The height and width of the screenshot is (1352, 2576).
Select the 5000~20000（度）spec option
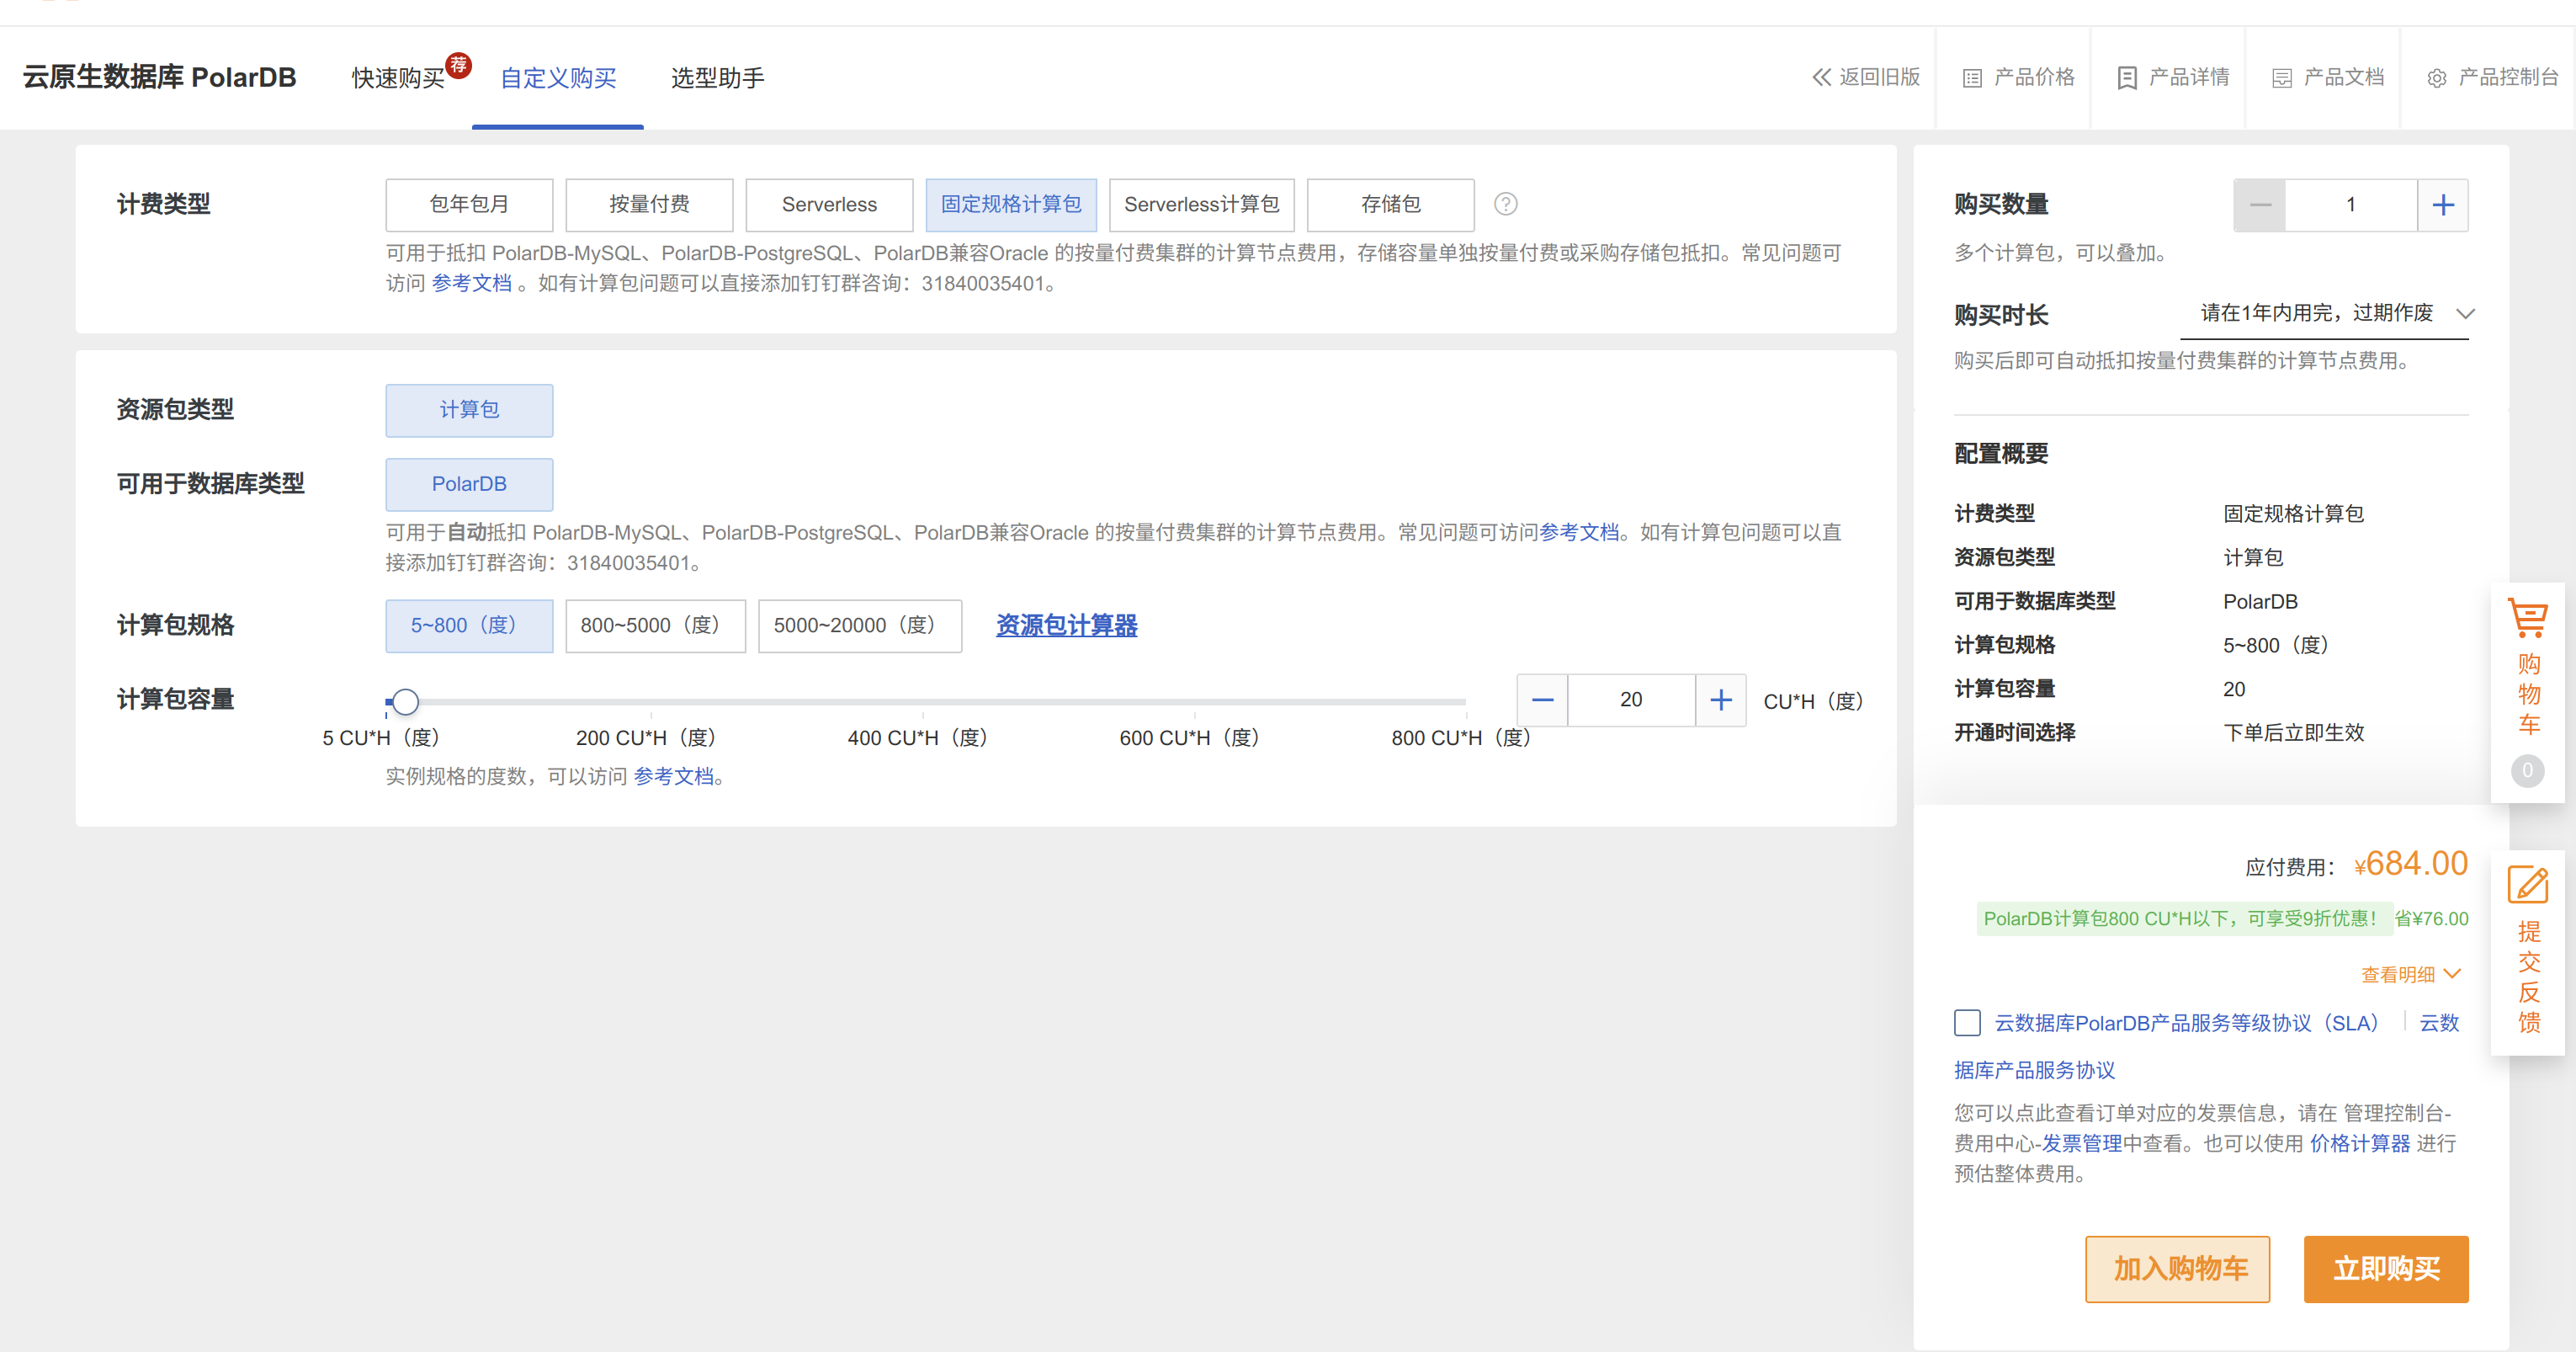point(860,626)
